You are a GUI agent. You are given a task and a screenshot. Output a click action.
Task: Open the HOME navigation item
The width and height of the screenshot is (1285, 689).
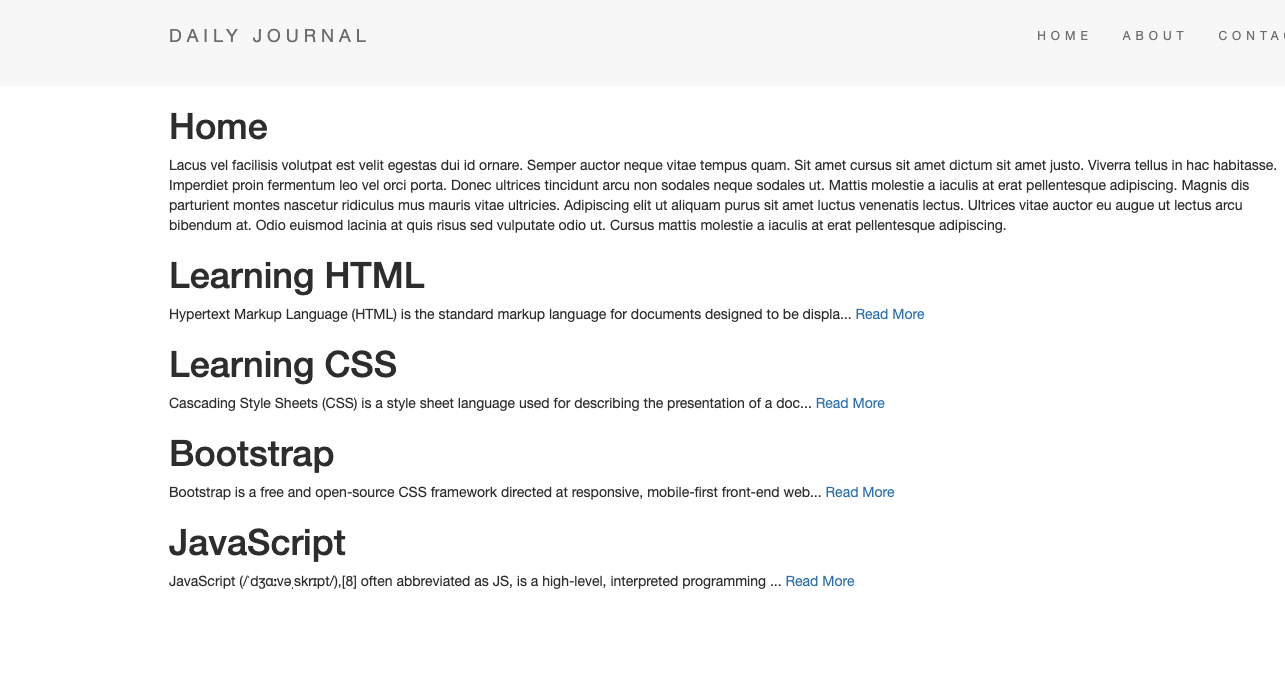(x=1063, y=36)
